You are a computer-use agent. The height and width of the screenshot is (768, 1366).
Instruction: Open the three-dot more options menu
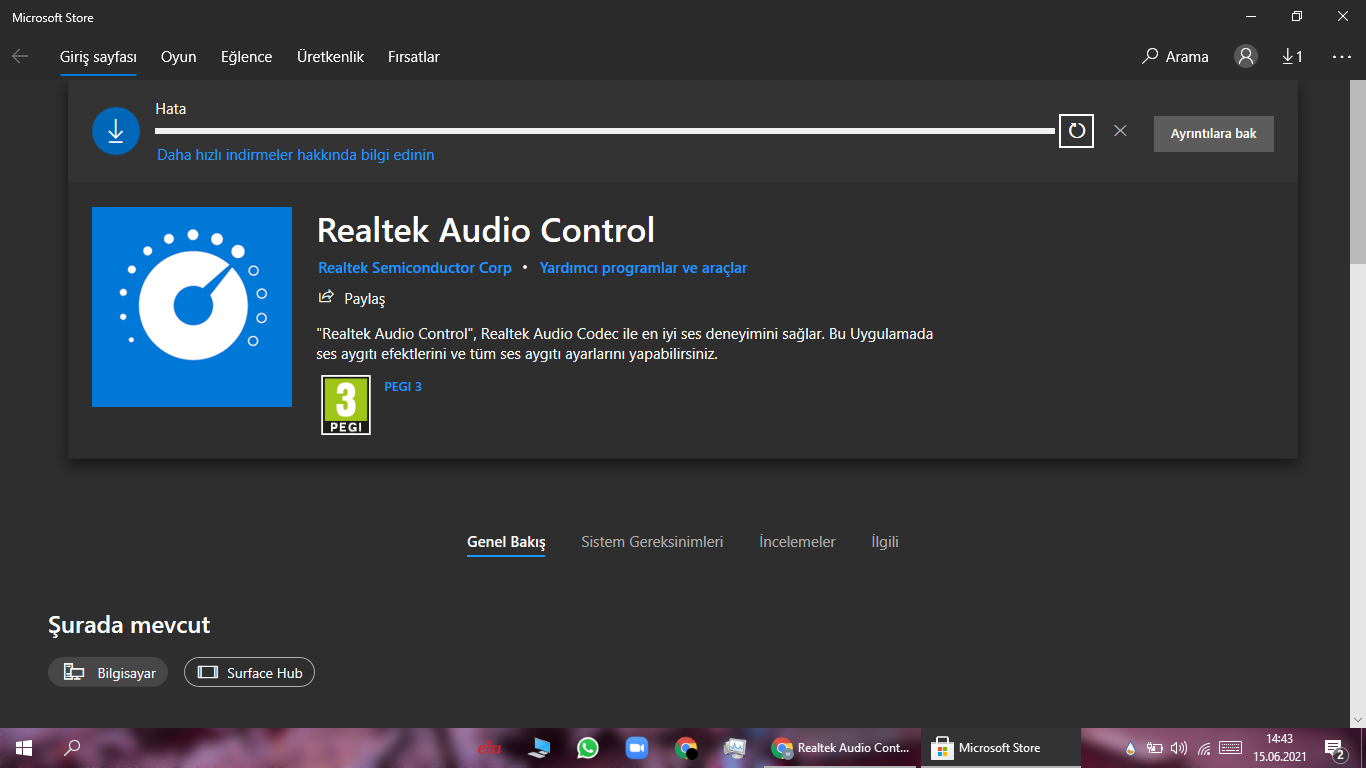[x=1342, y=57]
